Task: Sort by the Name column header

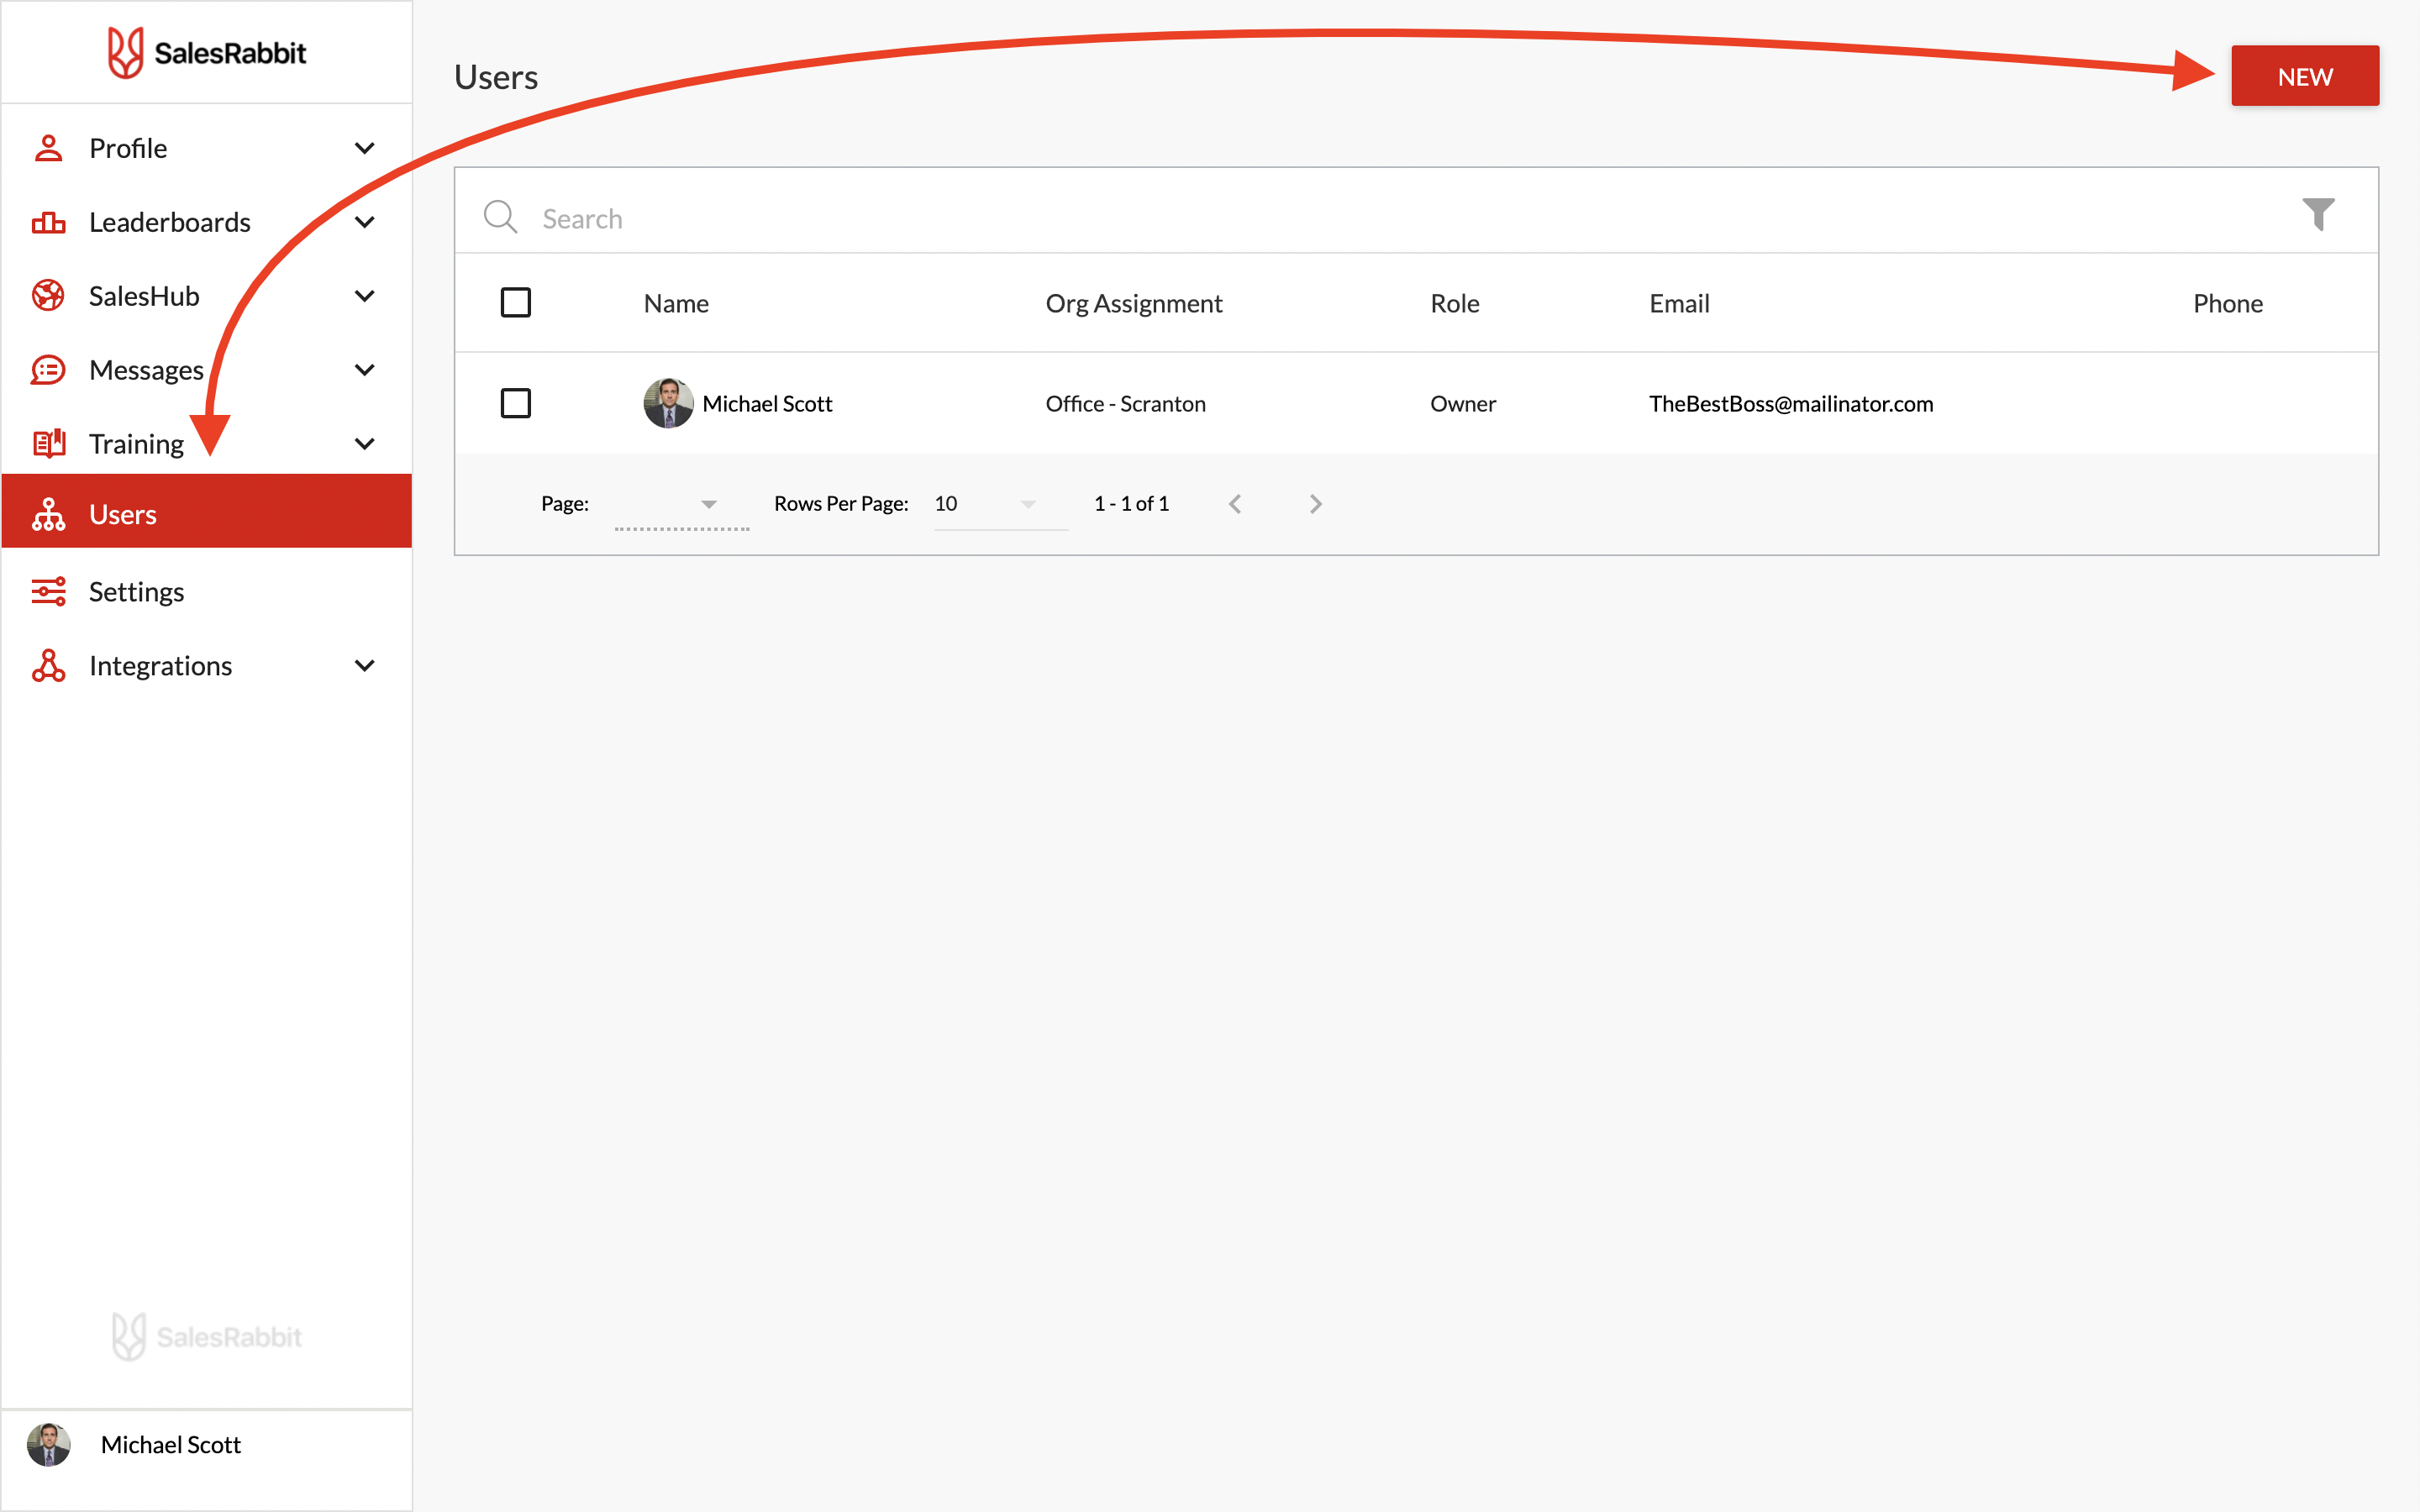Action: (676, 303)
